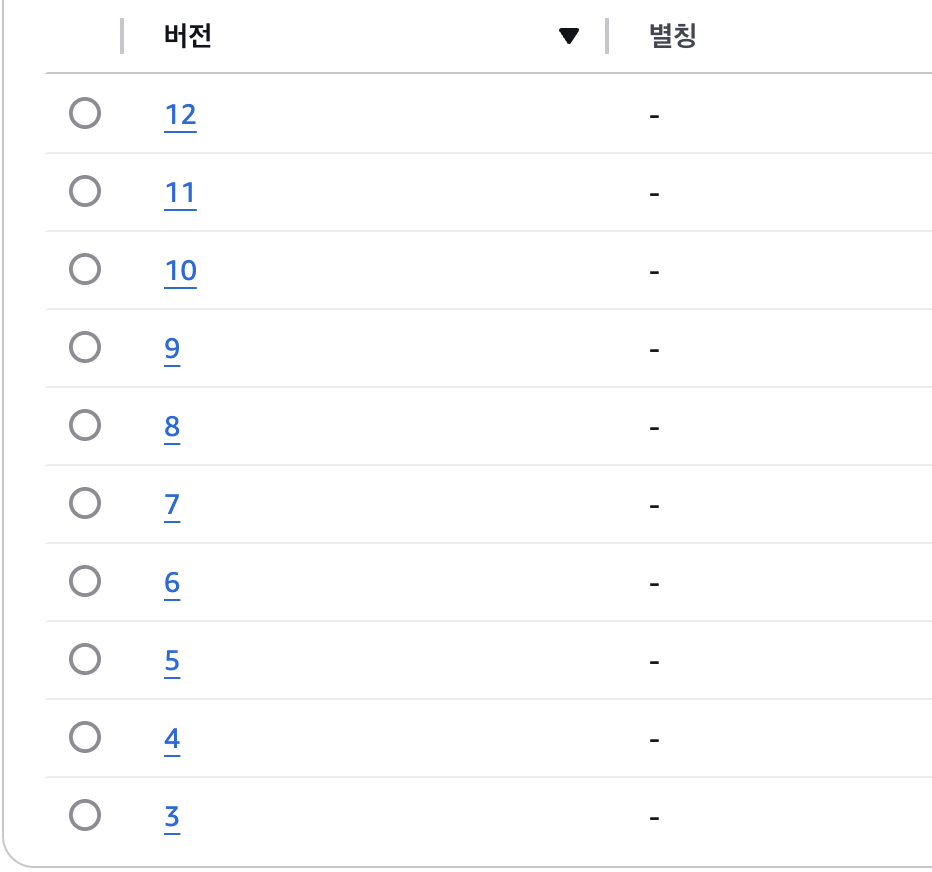This screenshot has width=932, height=872.
Task: Sort by the 버전 column descending arrow
Action: coord(569,37)
